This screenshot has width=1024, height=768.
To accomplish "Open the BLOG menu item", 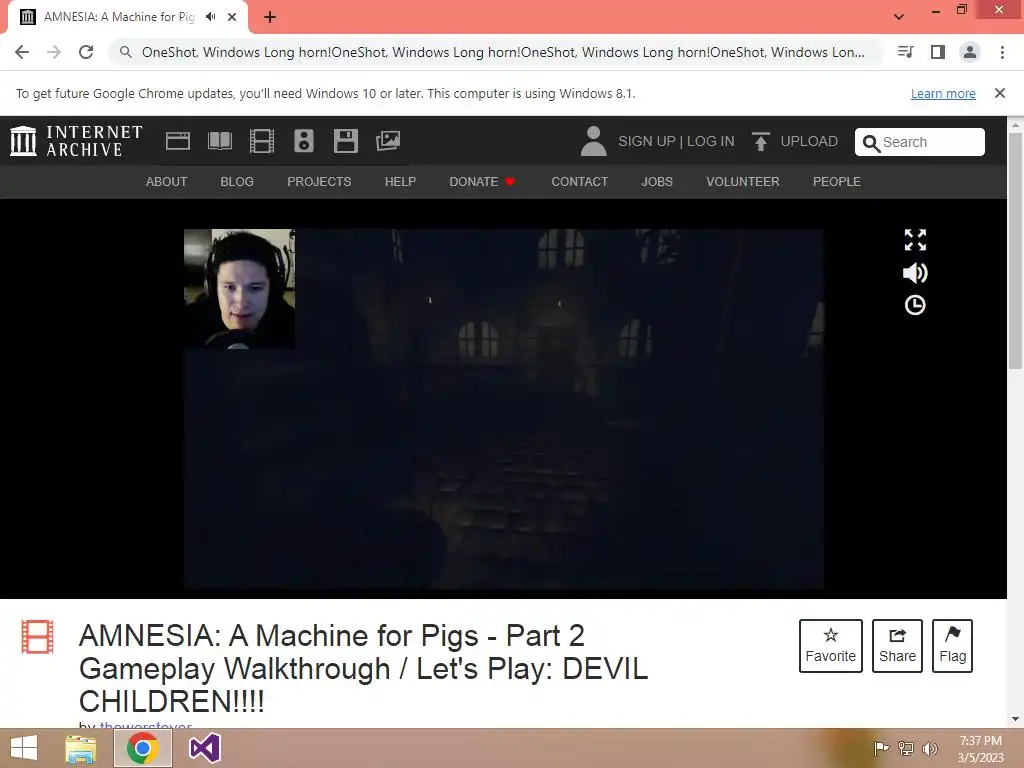I will pos(237,182).
